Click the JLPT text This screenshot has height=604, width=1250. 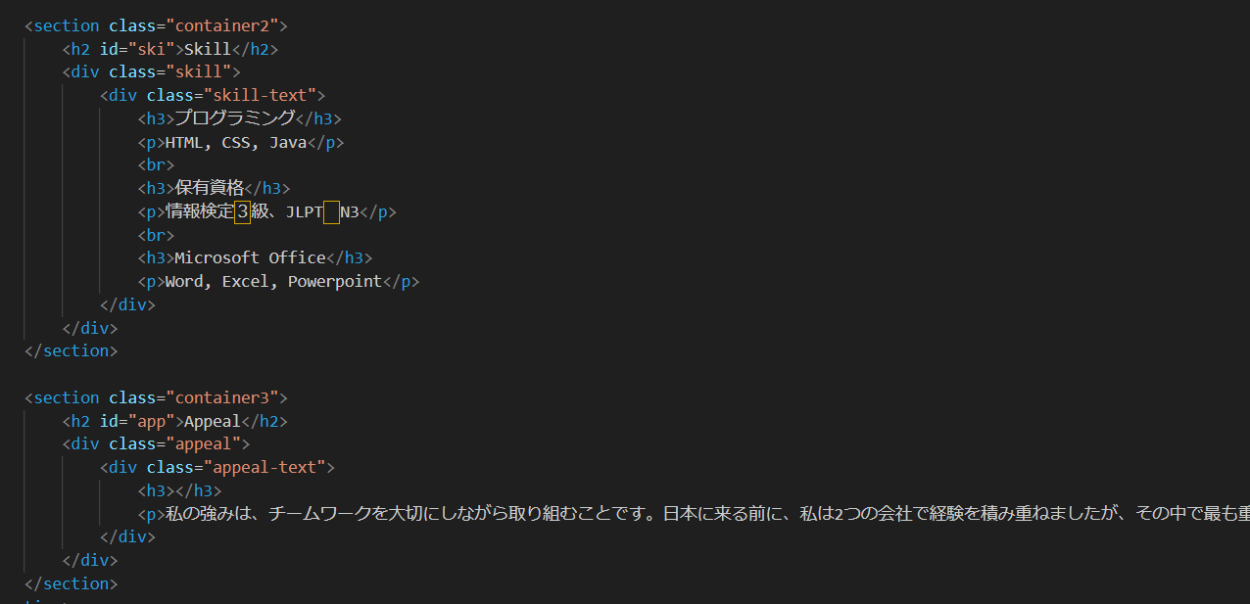tap(303, 212)
